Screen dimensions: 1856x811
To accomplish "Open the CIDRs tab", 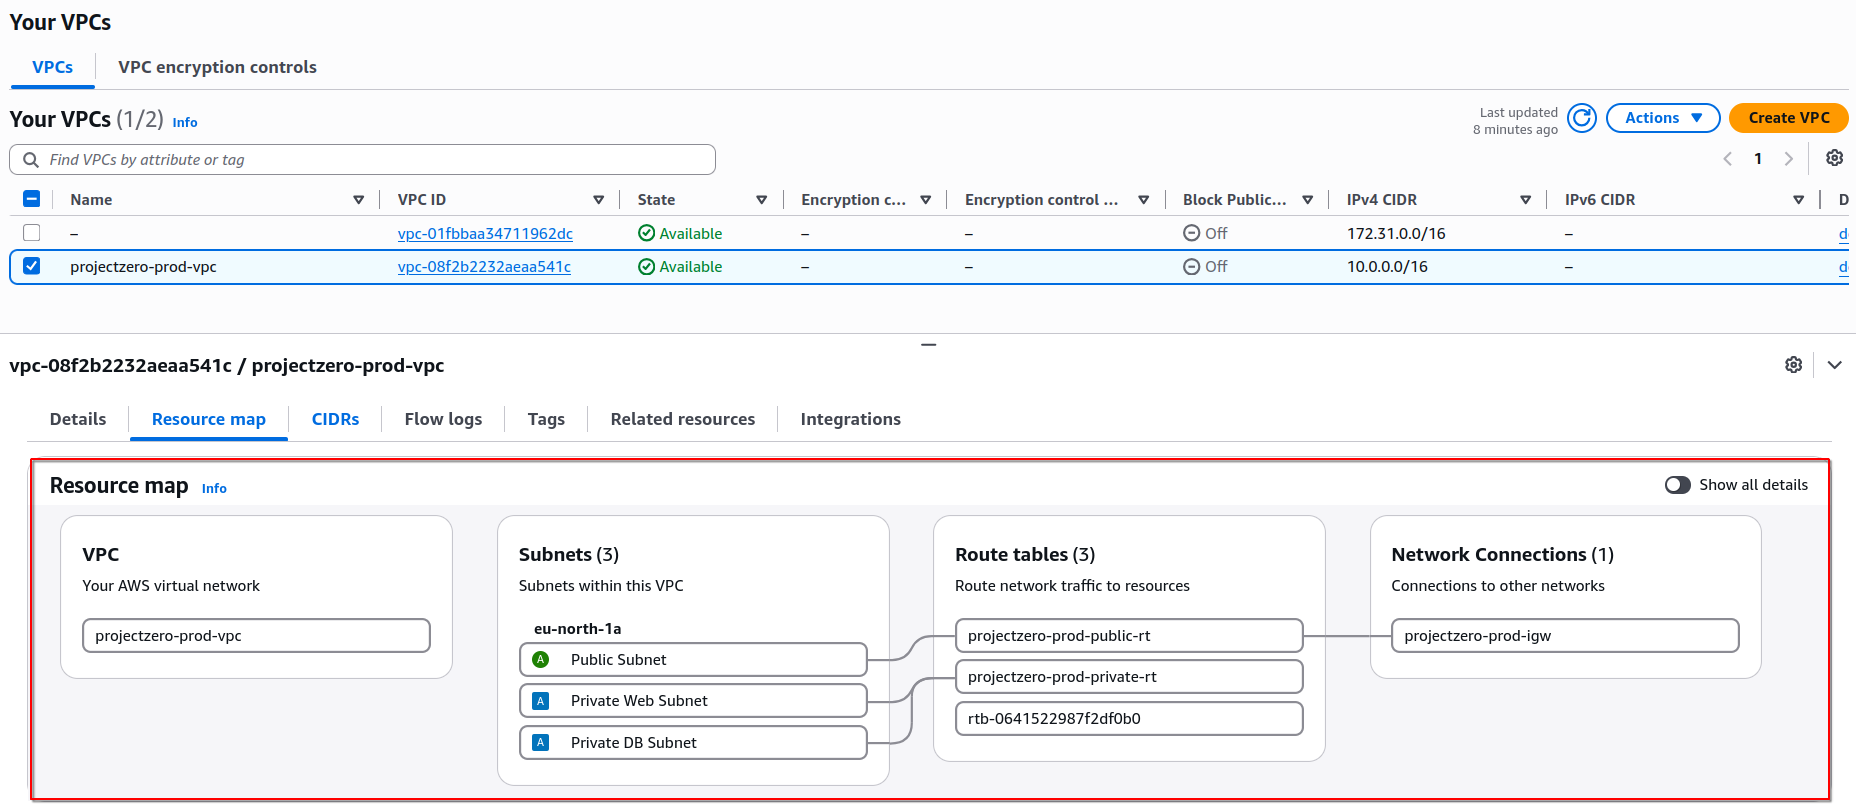I will point(335,419).
